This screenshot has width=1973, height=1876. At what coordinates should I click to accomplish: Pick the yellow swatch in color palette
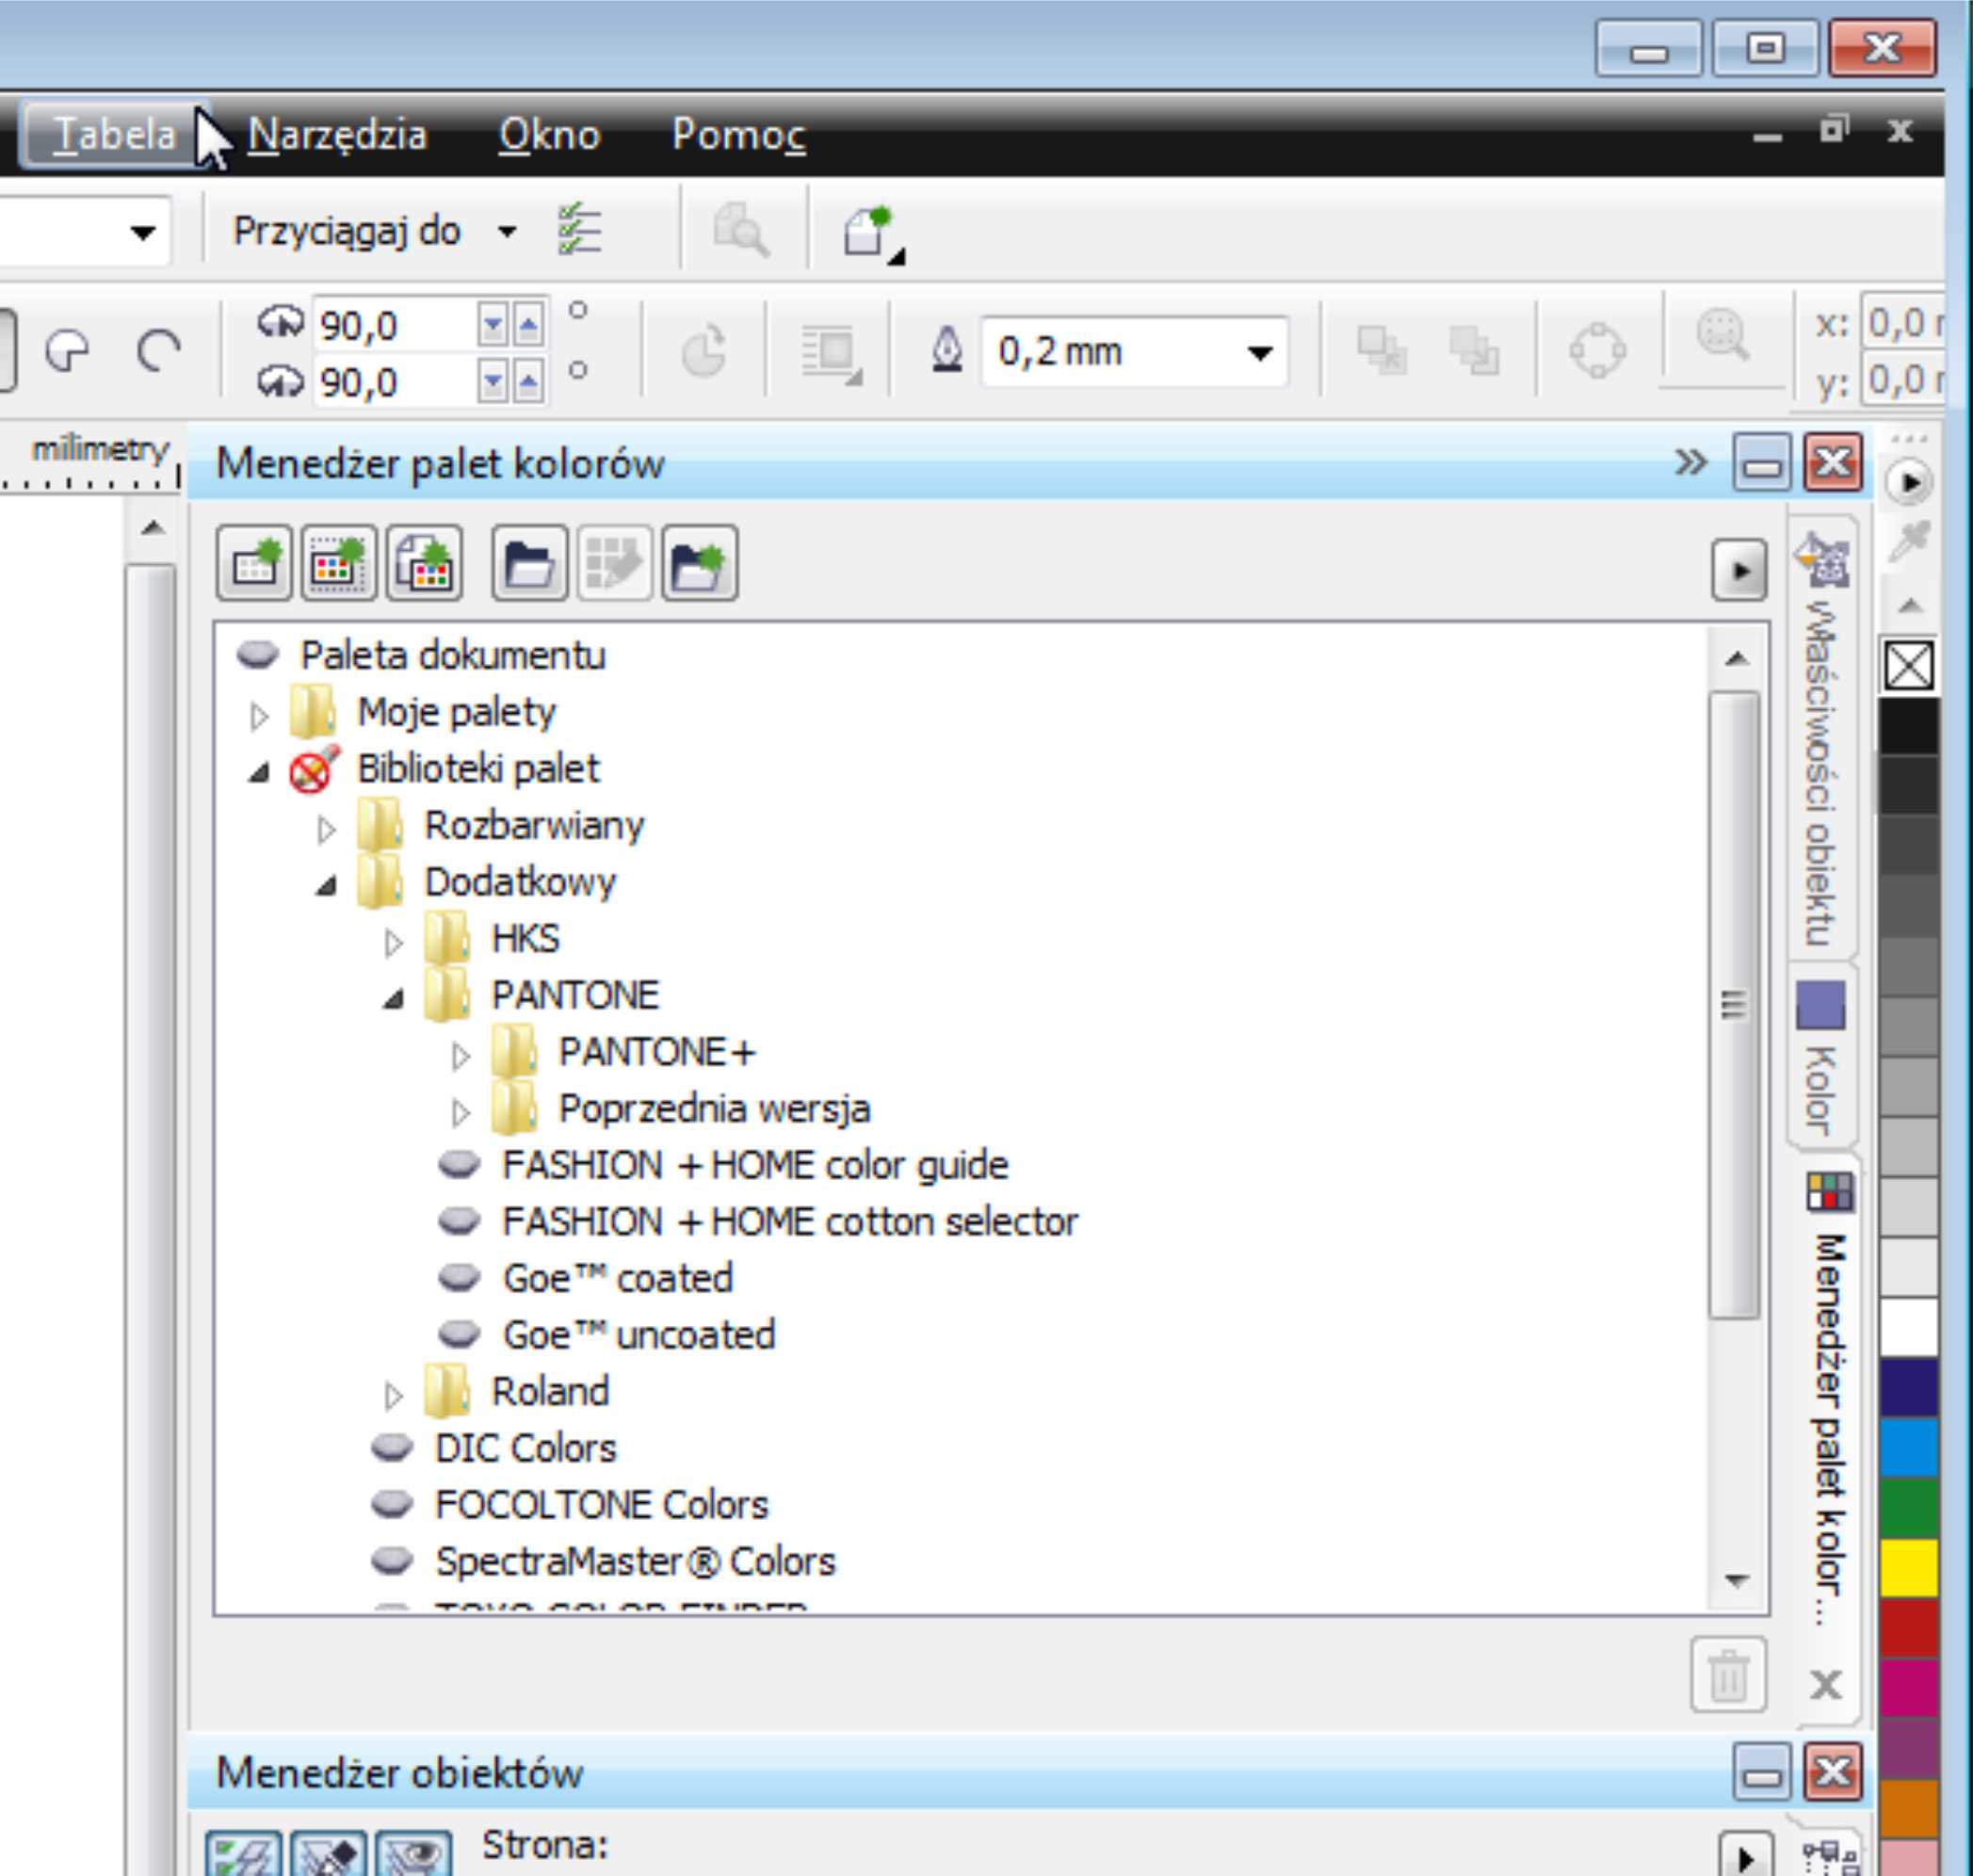tap(1908, 1567)
